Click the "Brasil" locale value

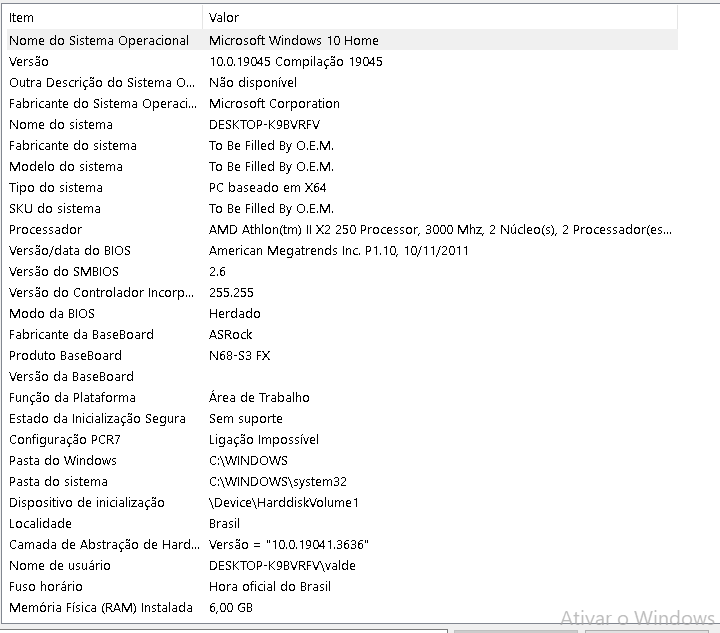tap(224, 524)
